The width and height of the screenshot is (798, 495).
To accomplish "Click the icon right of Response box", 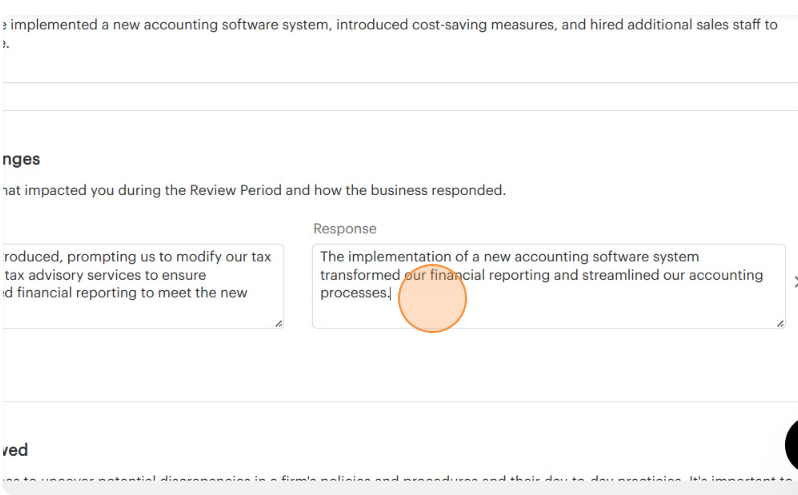I will (795, 282).
